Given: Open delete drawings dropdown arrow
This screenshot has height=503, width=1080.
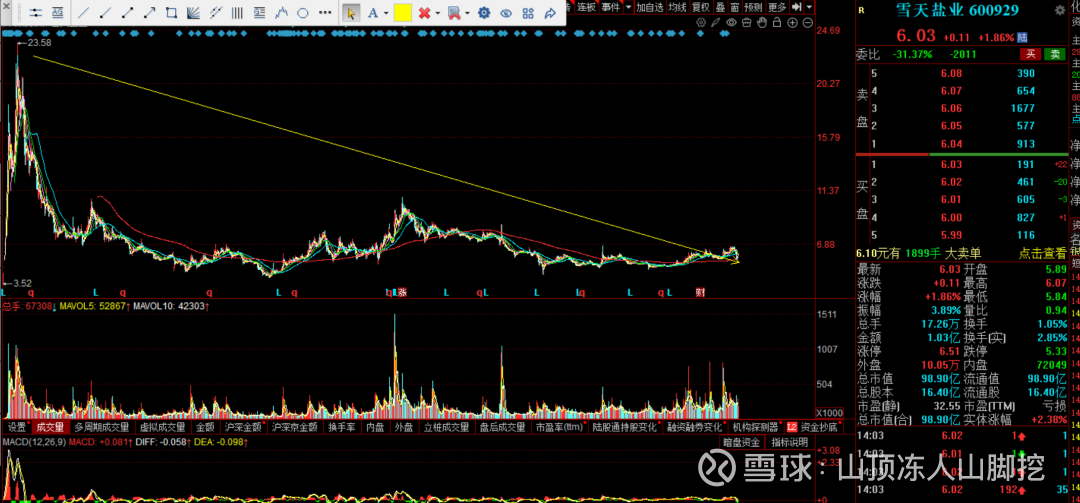Looking at the screenshot, I should tap(437, 13).
